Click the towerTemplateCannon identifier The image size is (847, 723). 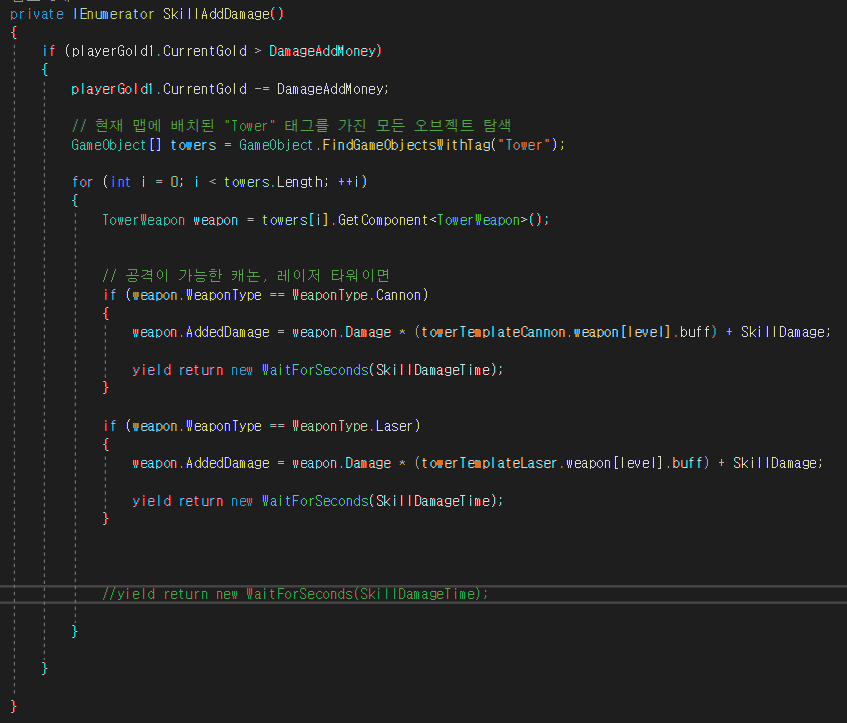point(493,332)
